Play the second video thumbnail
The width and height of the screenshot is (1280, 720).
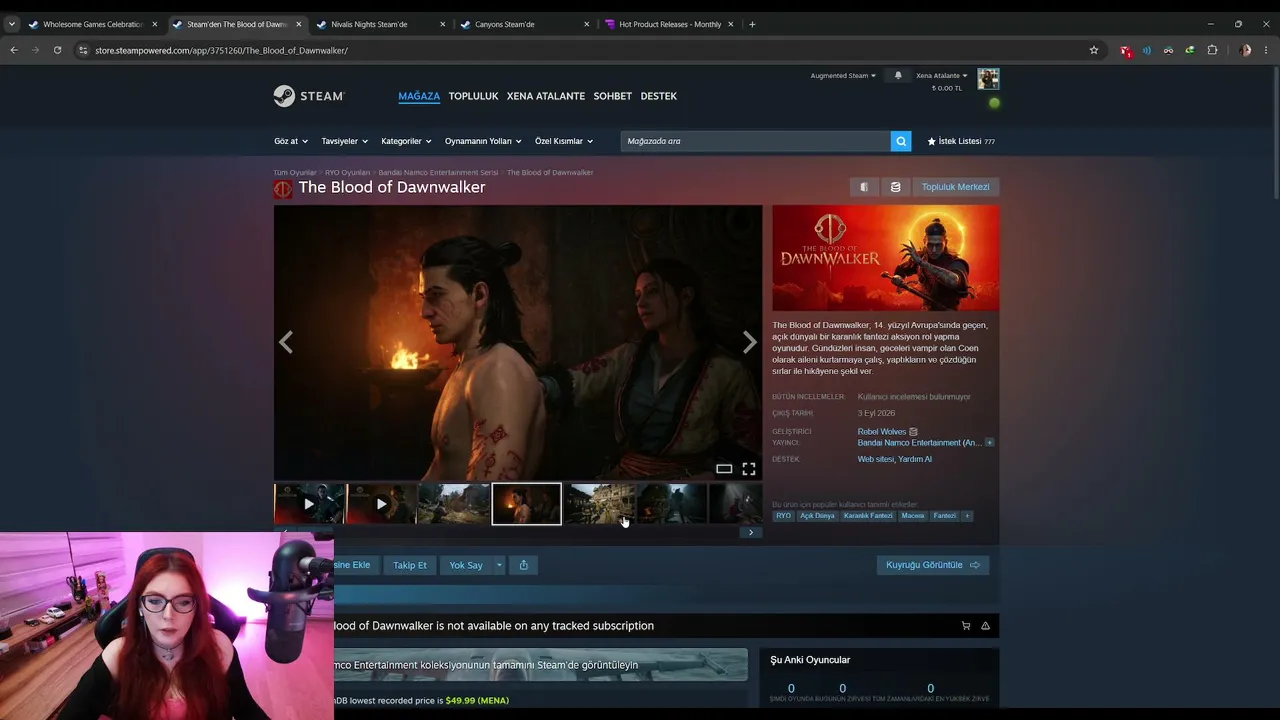coord(381,504)
